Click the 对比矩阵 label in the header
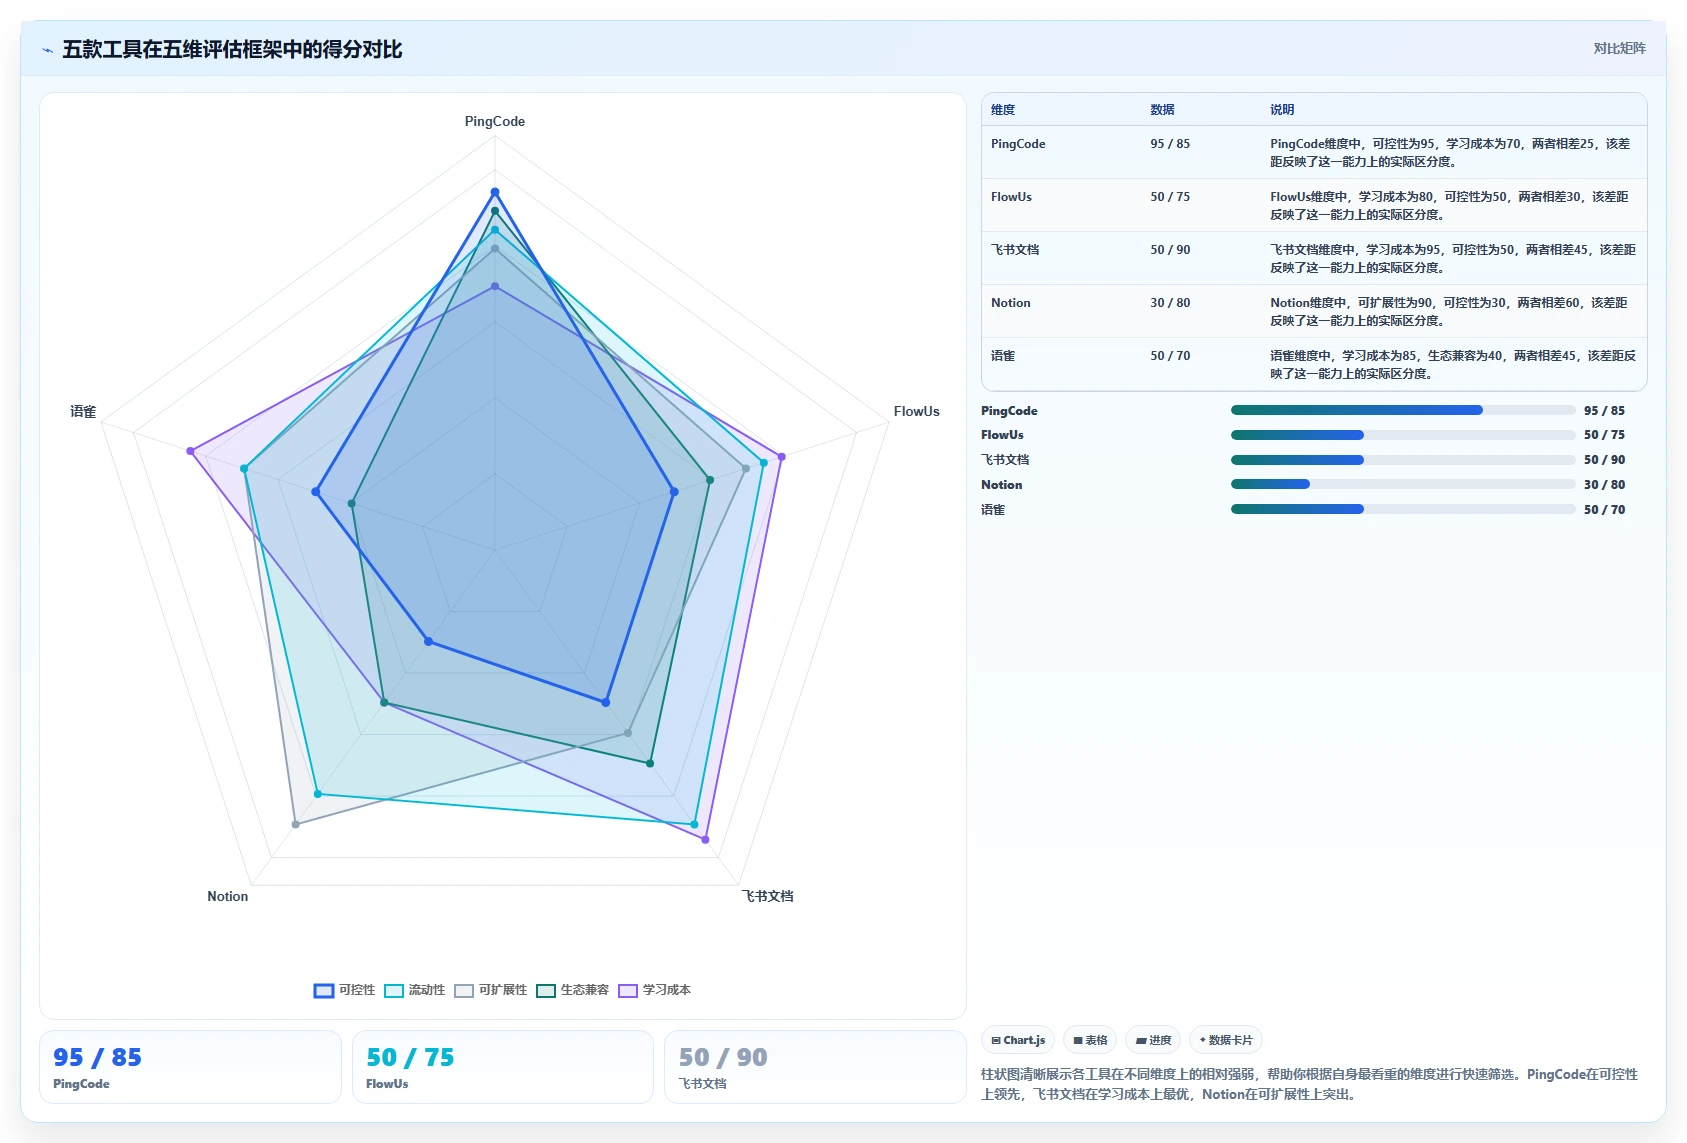Image resolution: width=1687 pixels, height=1143 pixels. tap(1619, 48)
